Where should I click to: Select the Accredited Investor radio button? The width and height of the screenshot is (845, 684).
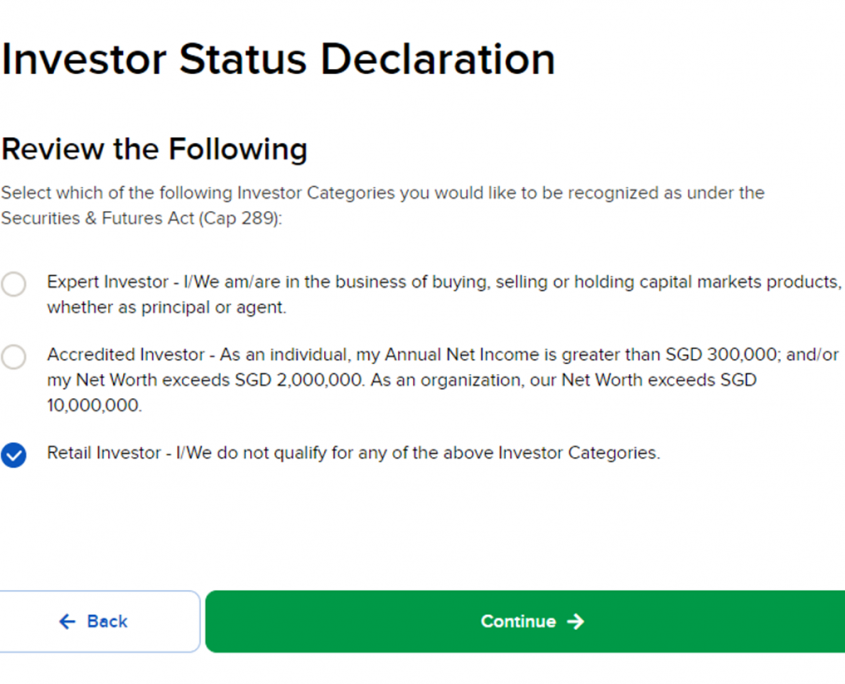coord(14,357)
